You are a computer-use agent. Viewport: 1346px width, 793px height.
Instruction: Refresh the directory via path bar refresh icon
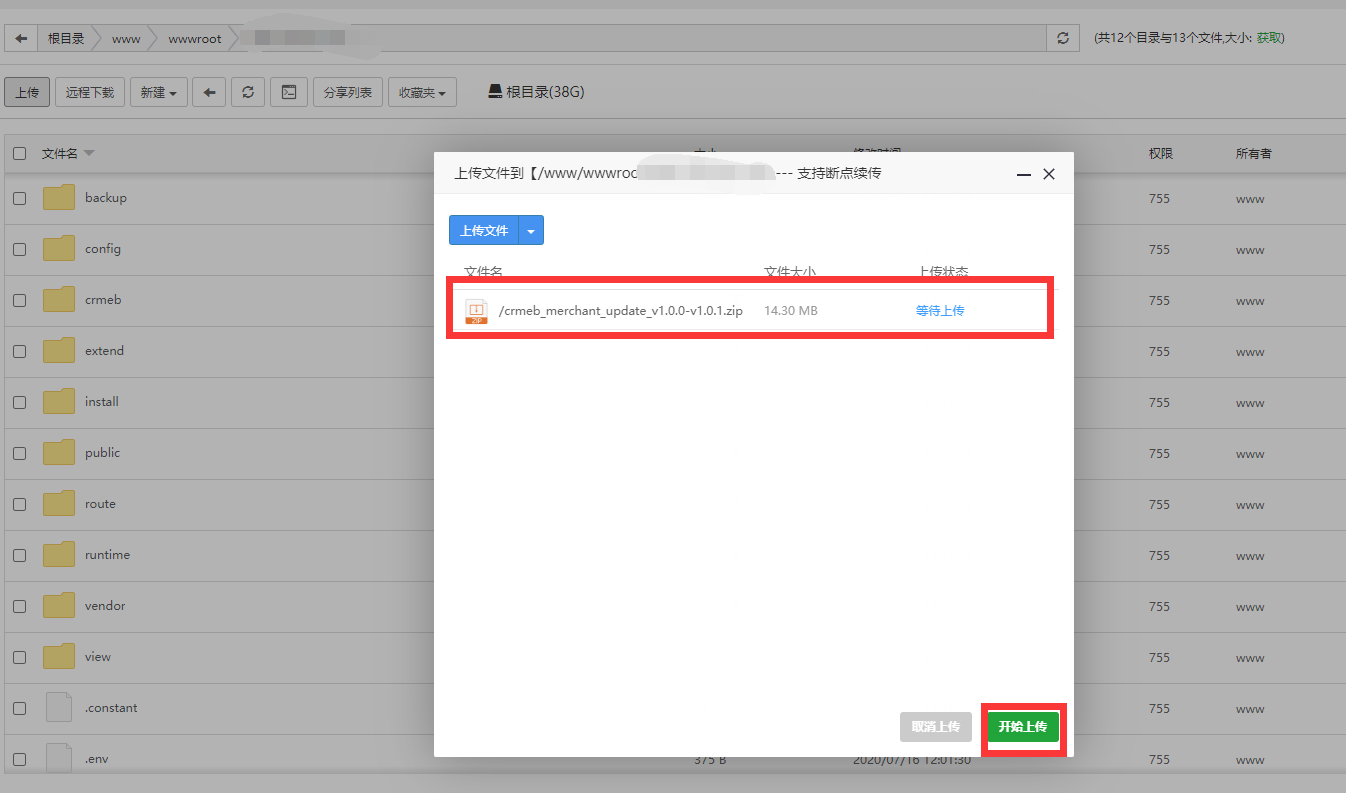click(1063, 38)
